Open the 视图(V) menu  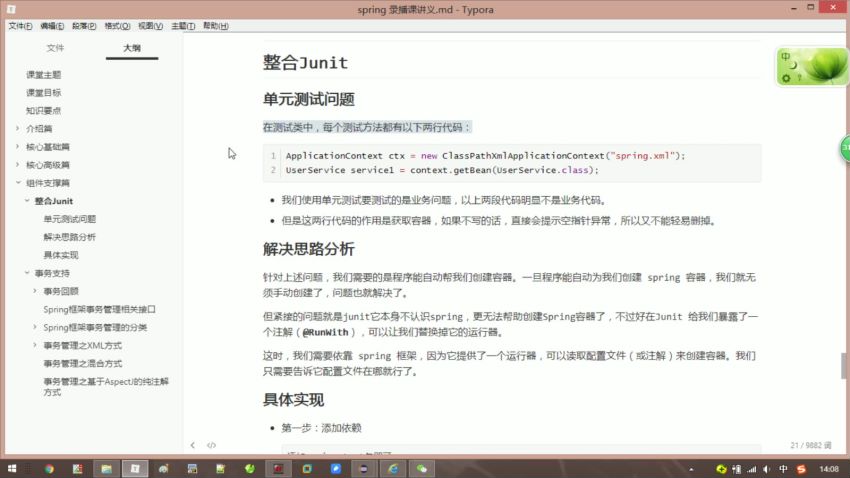tap(150, 26)
